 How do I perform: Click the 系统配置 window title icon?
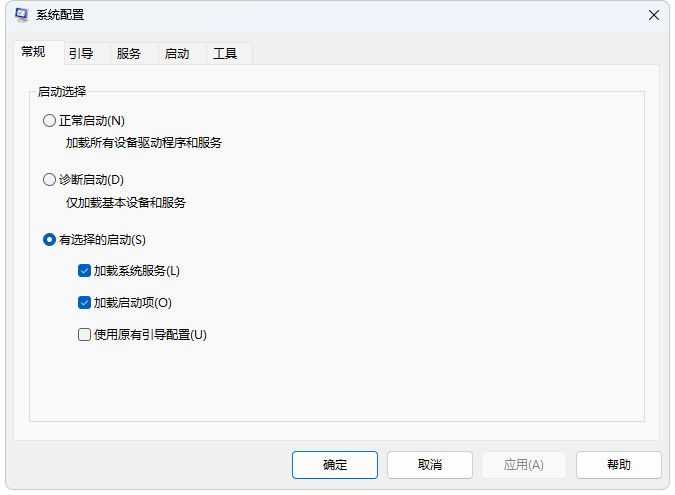point(21,15)
